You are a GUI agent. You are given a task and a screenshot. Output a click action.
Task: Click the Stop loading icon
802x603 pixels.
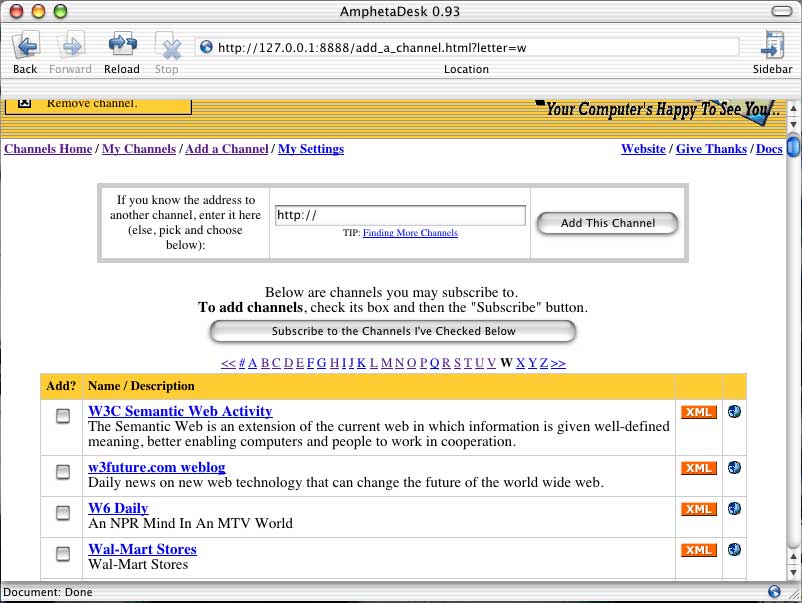[x=168, y=46]
